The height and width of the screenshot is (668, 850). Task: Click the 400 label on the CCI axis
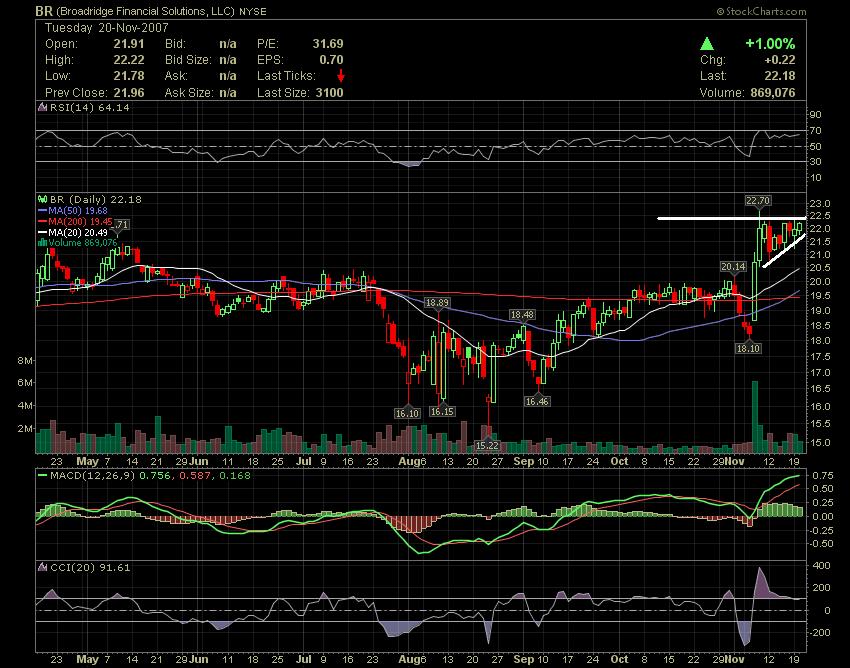click(822, 566)
